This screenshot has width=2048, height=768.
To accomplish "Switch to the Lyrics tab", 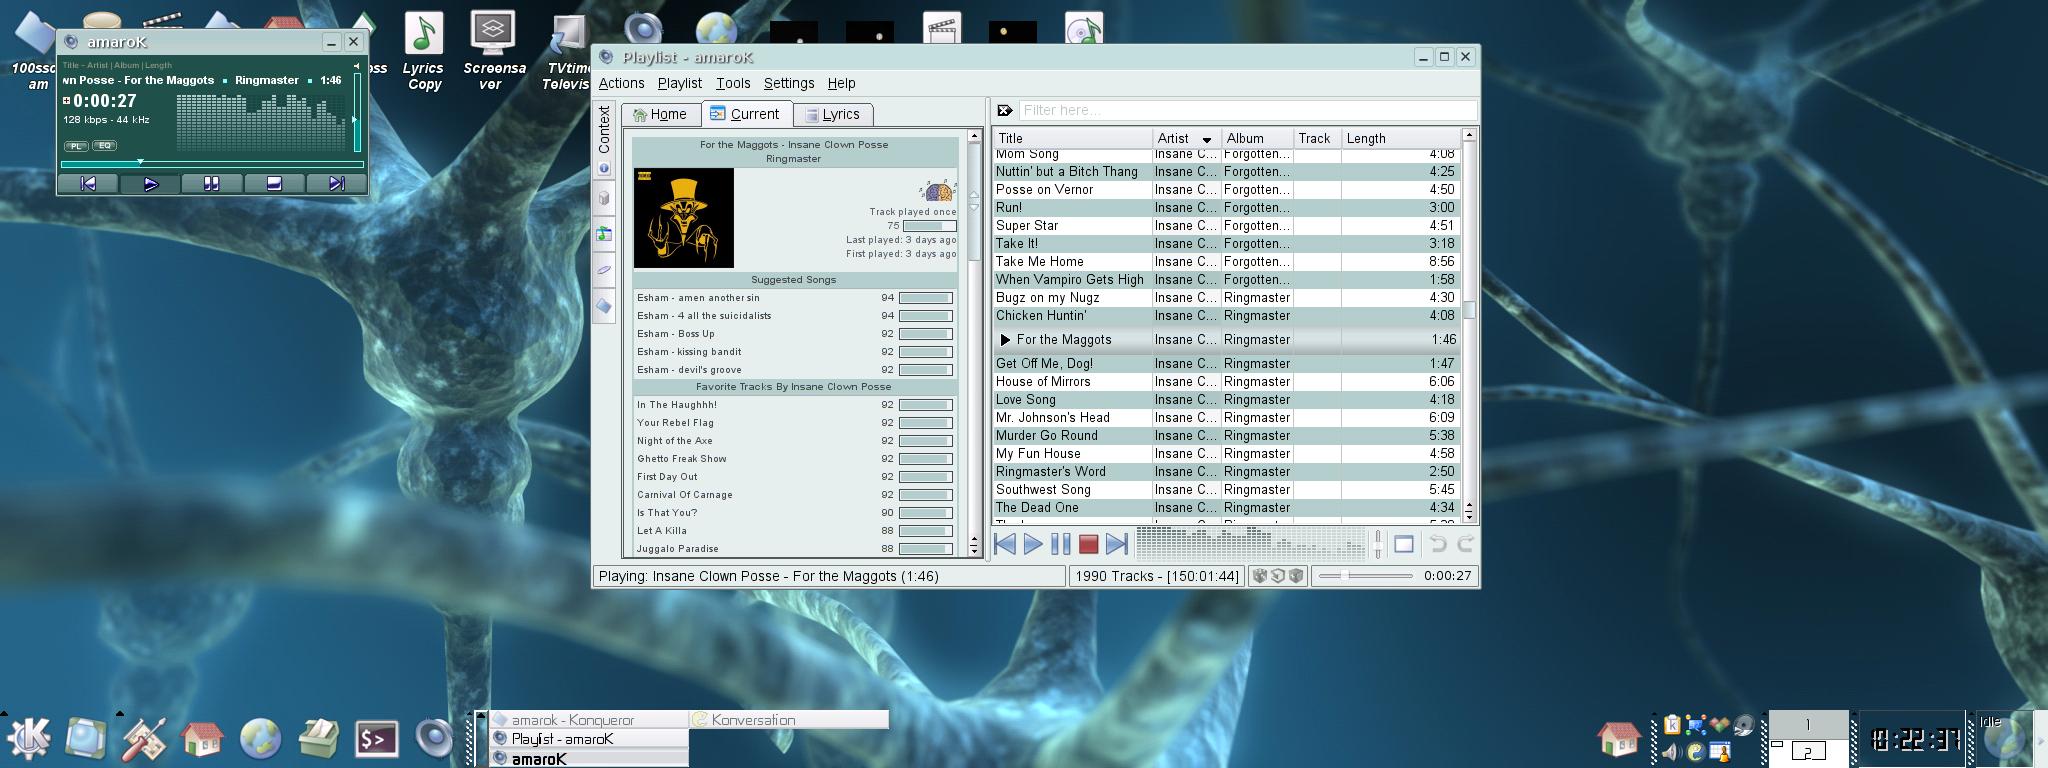I will (832, 114).
